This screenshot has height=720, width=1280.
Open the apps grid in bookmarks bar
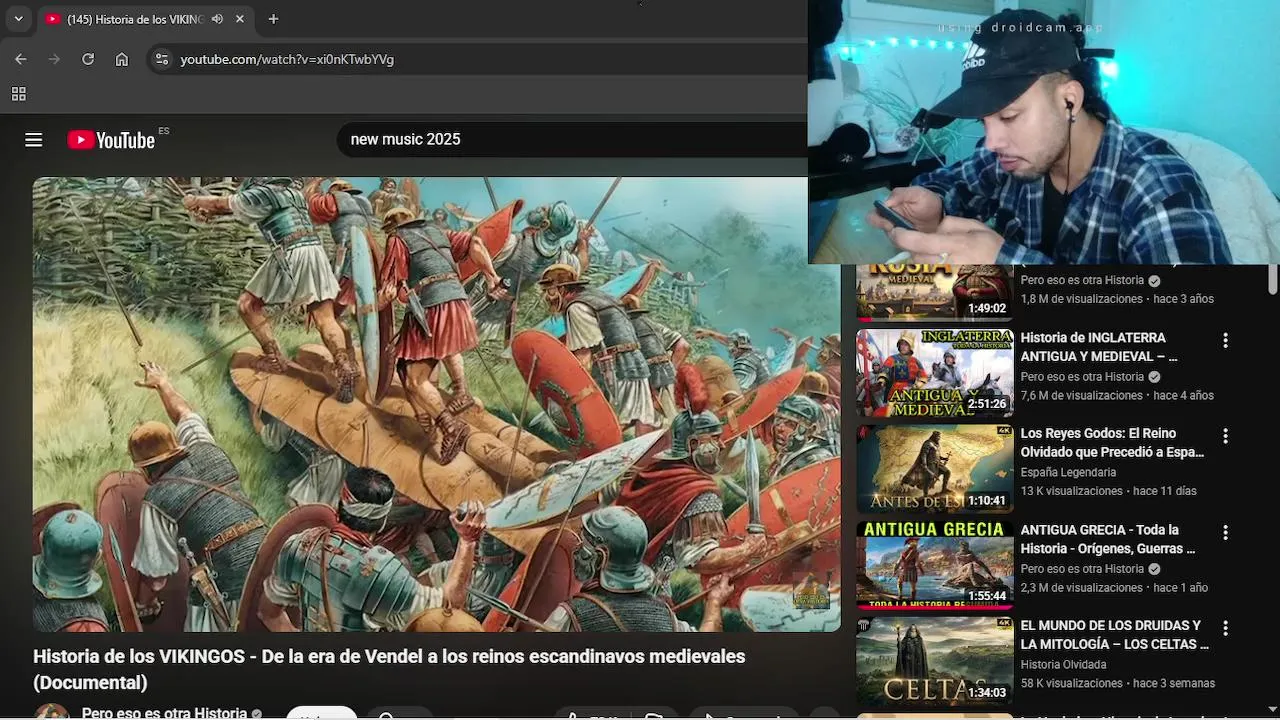coord(18,94)
